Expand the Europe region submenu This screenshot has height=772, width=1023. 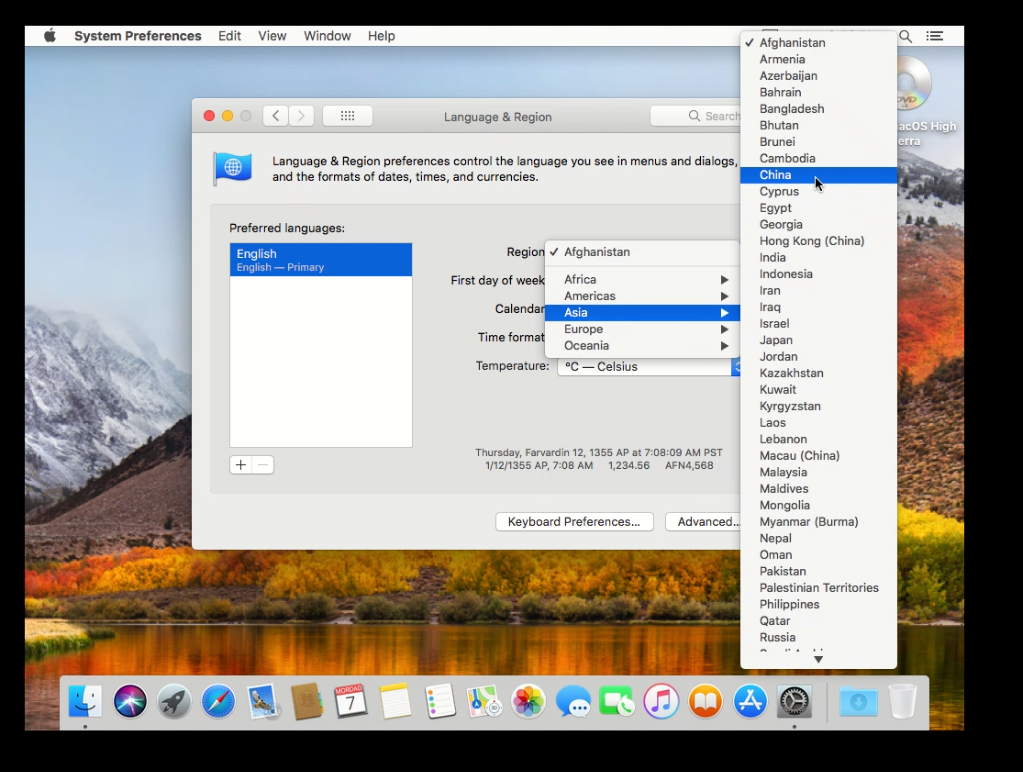click(x=642, y=329)
